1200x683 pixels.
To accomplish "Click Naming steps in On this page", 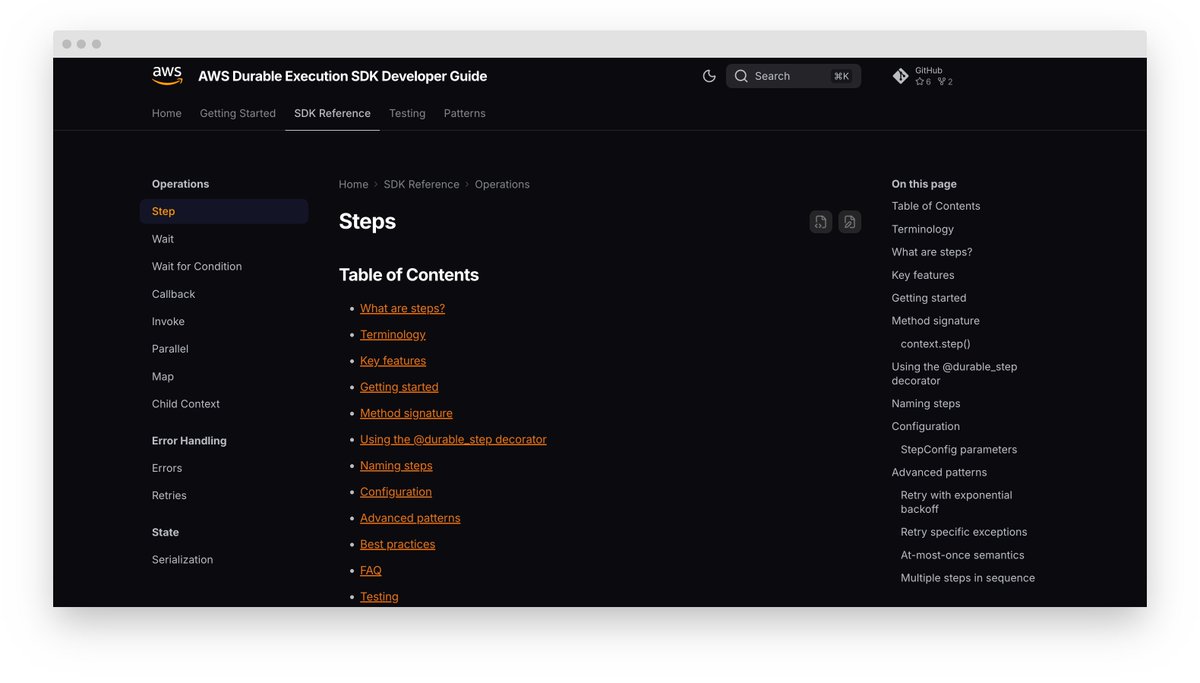I will (926, 404).
